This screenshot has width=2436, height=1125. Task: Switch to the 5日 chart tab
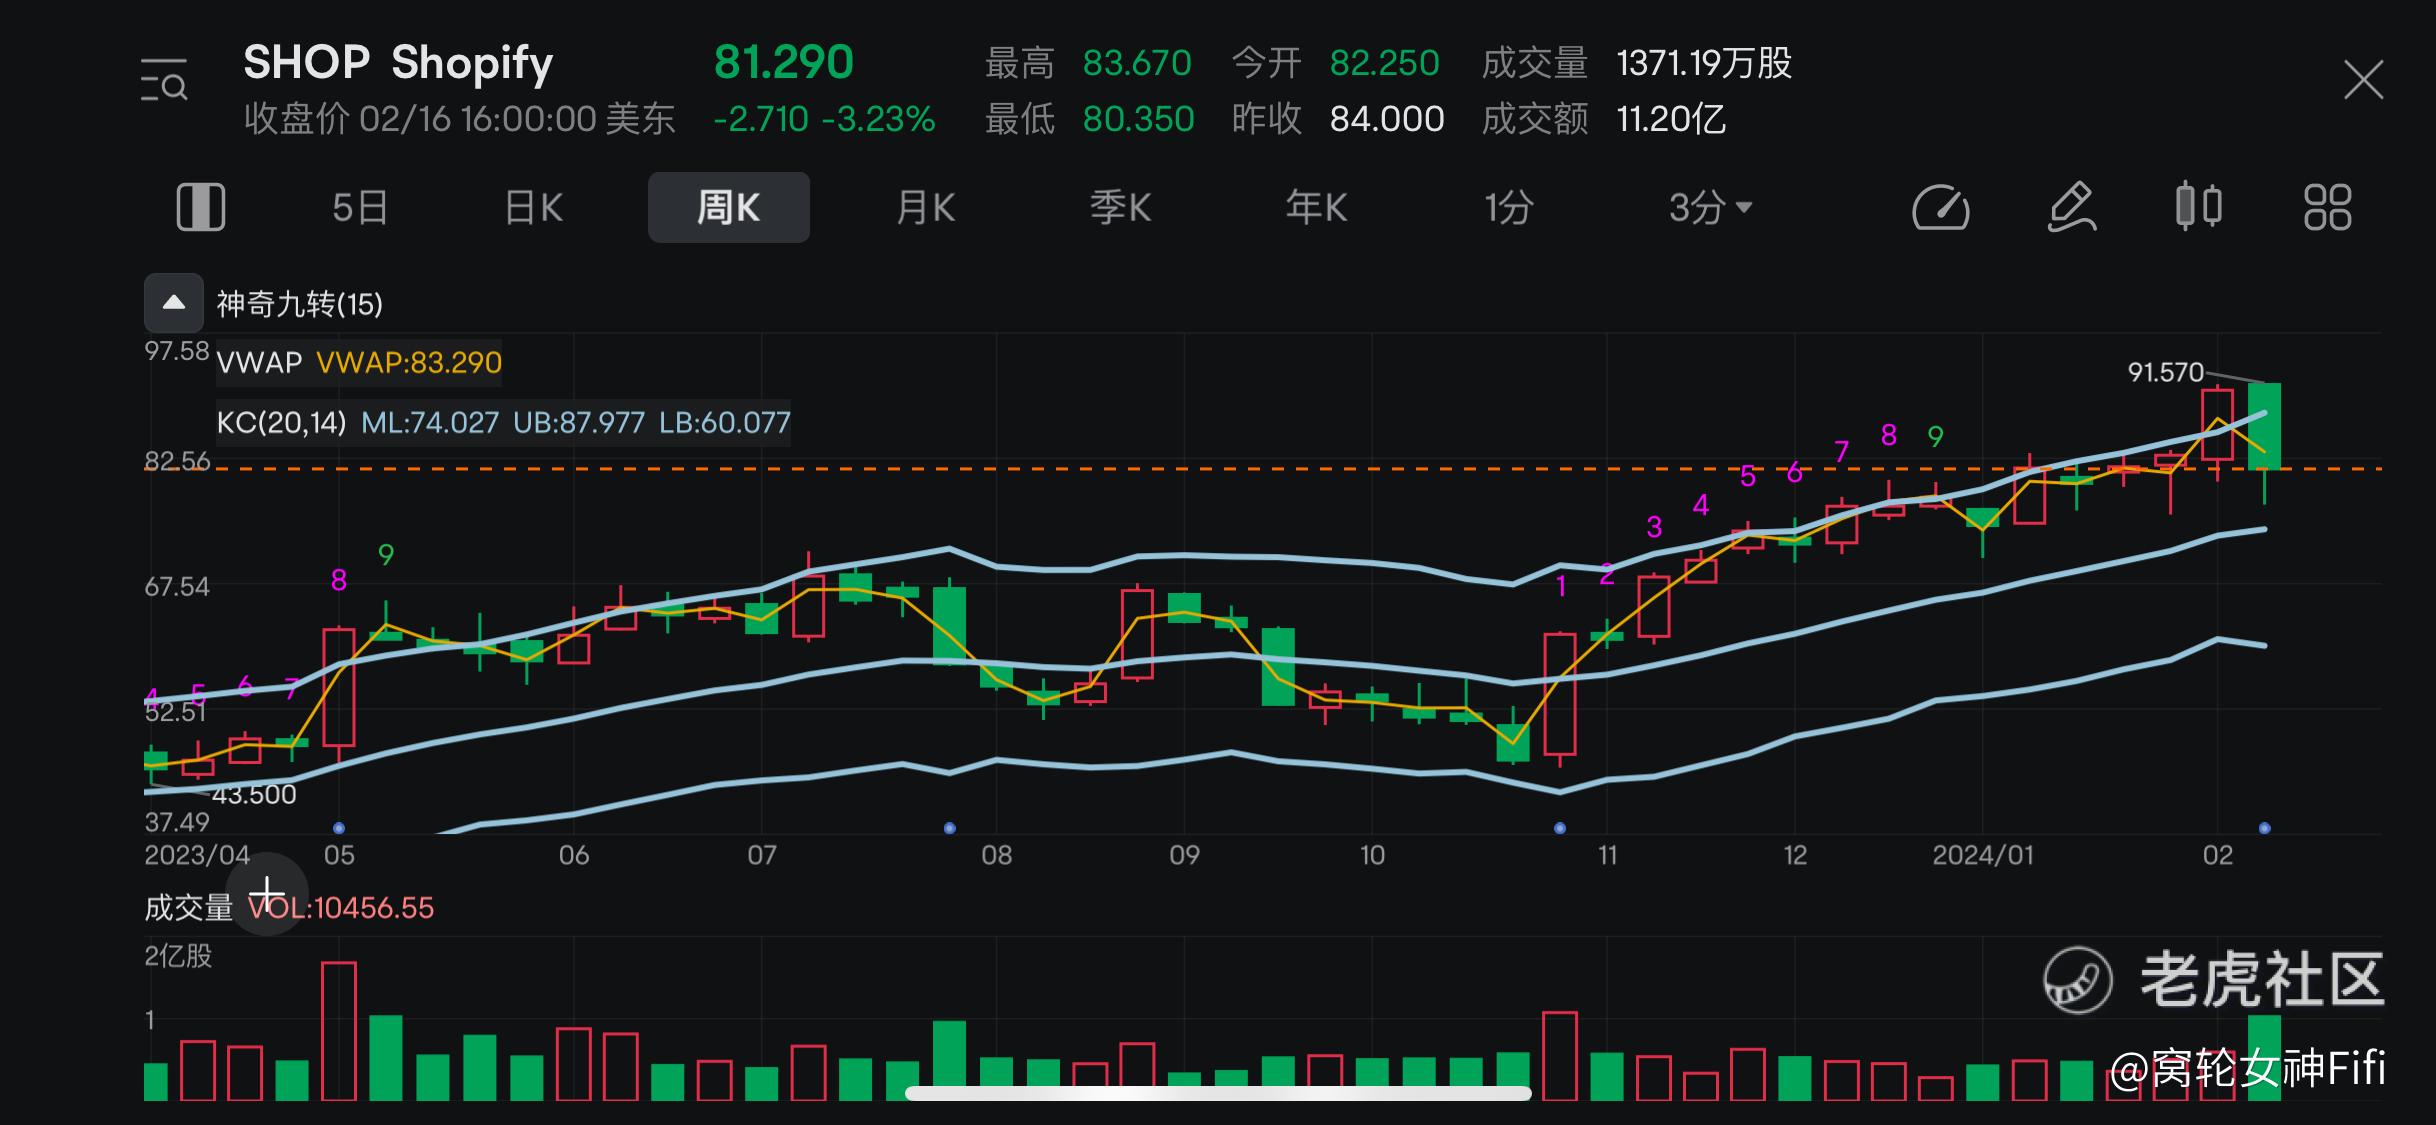pyautogui.click(x=359, y=207)
